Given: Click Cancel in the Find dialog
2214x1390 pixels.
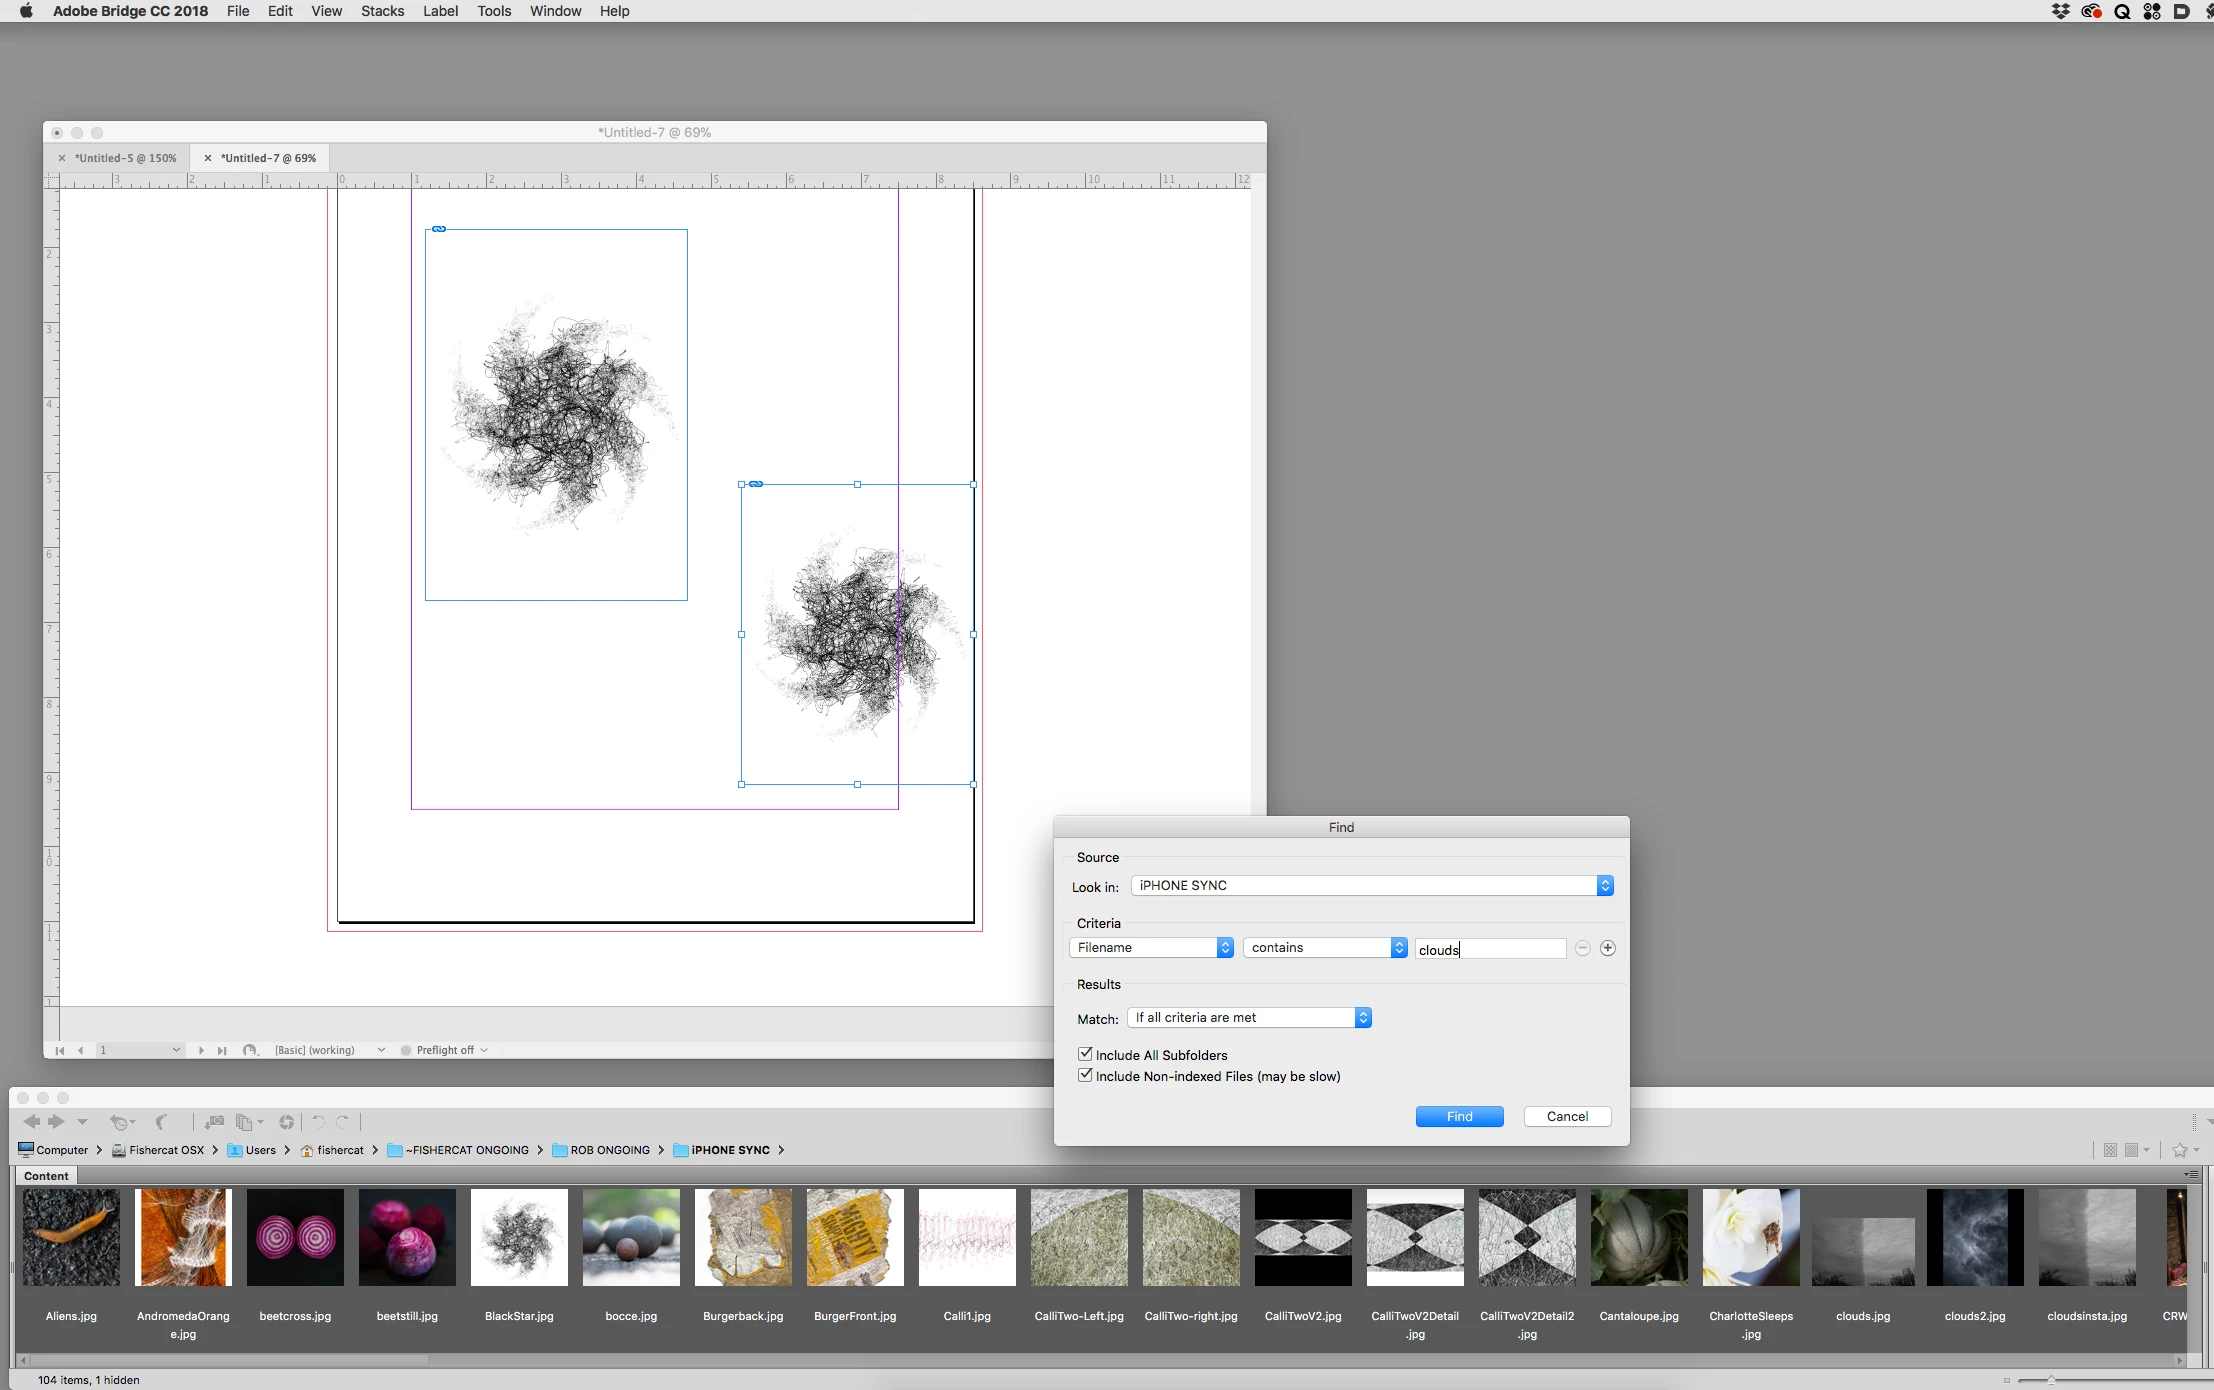Looking at the screenshot, I should point(1566,1116).
